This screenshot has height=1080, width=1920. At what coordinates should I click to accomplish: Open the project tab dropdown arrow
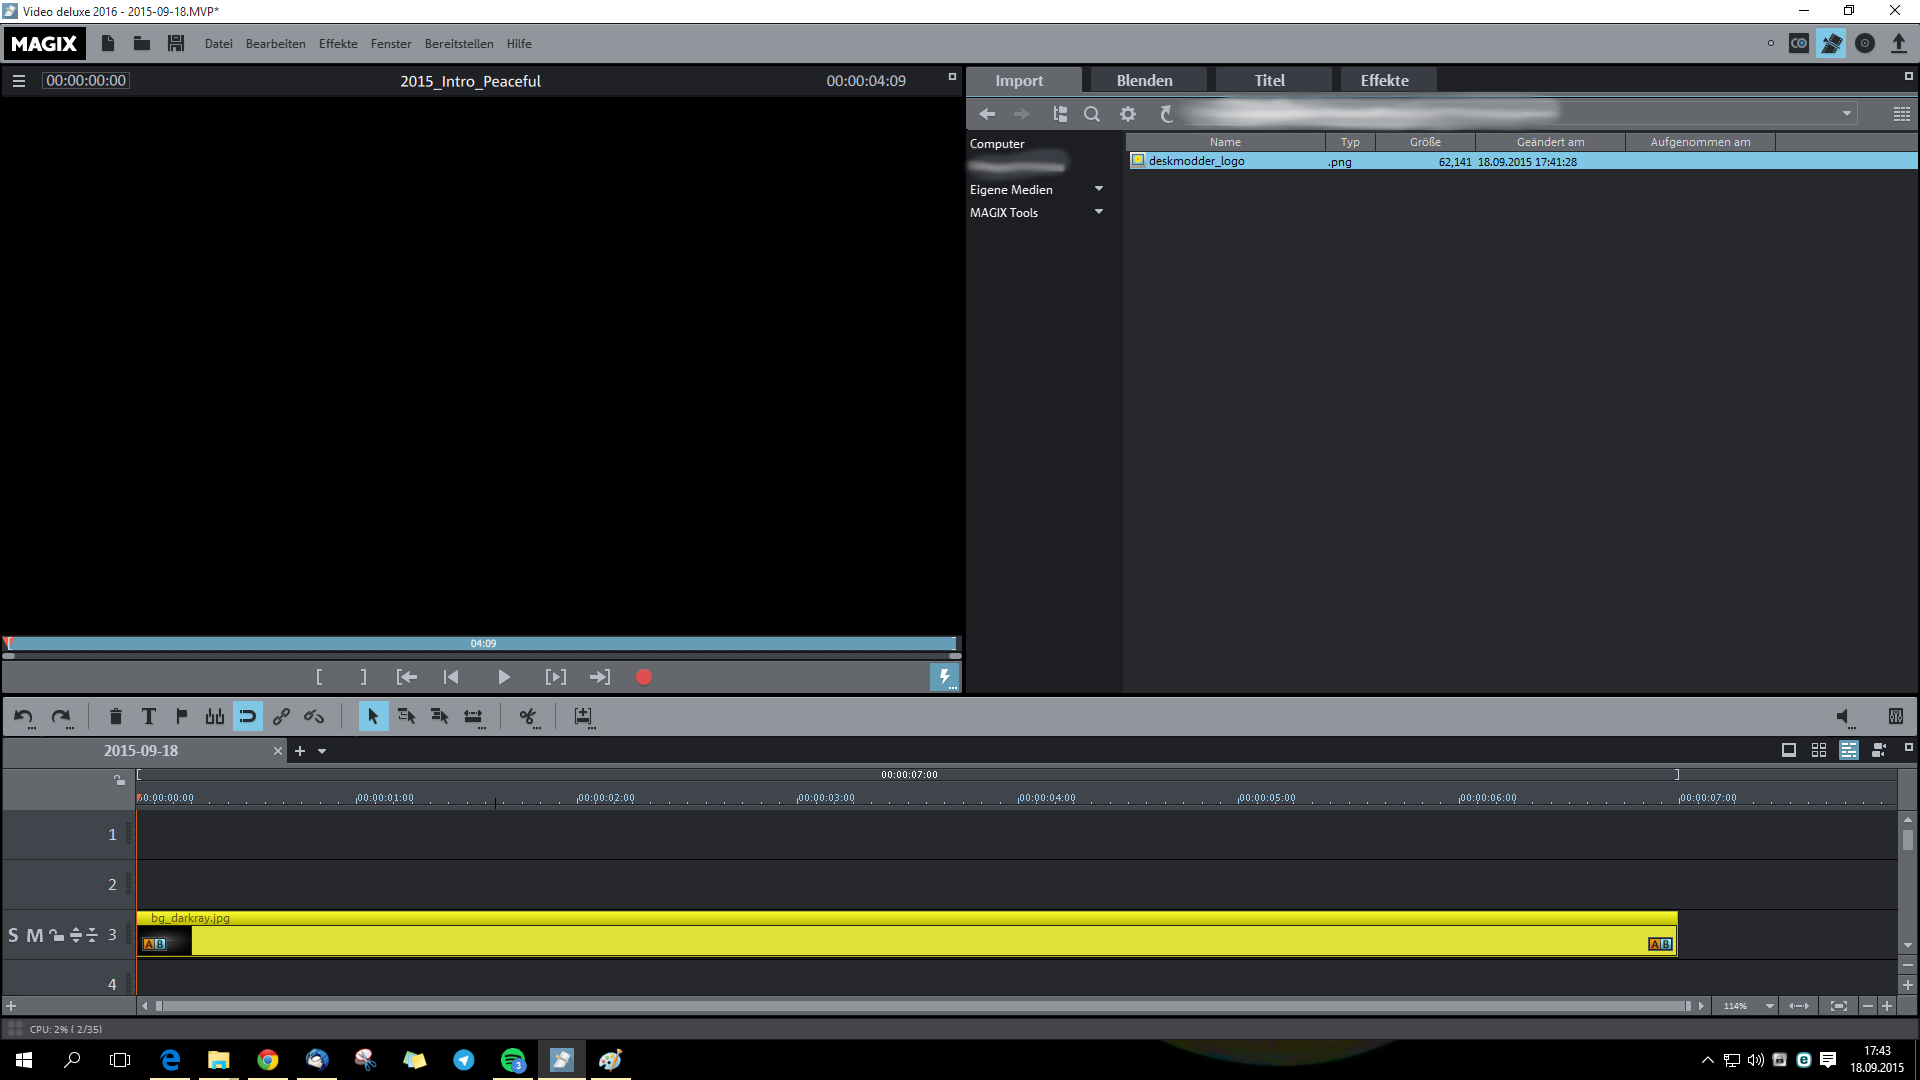322,751
